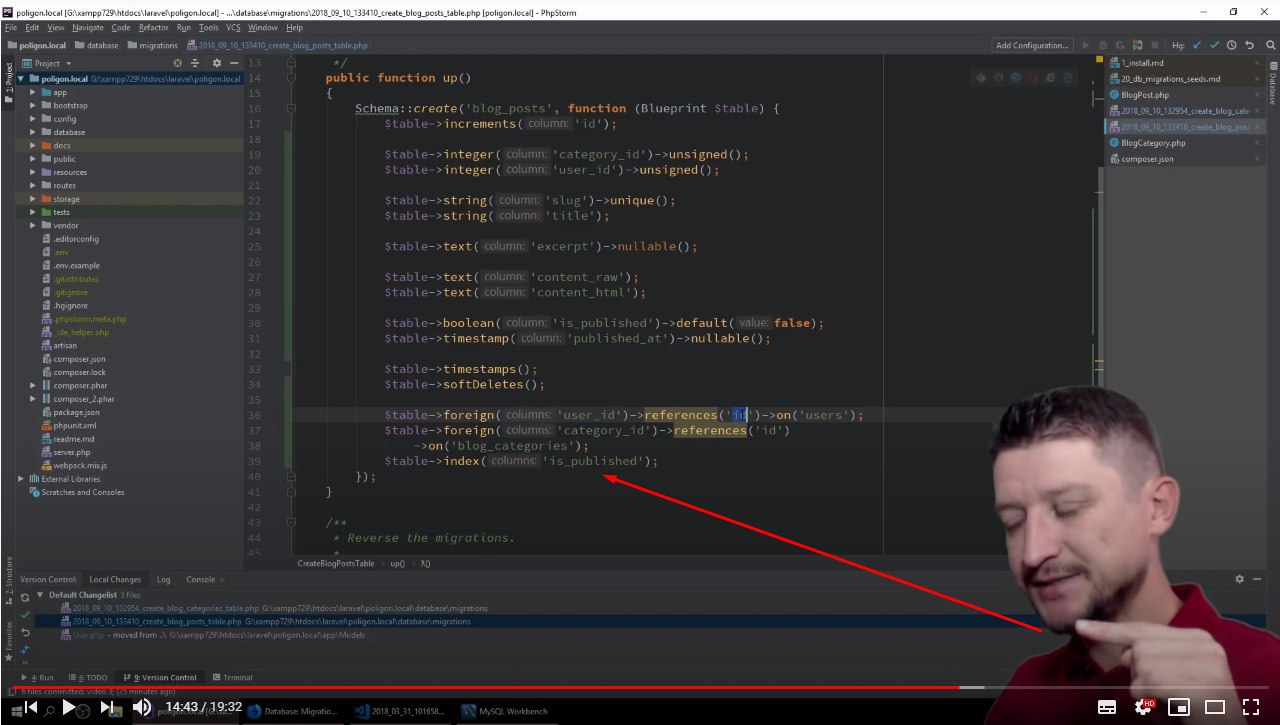Collapse the Default Changelist group
This screenshot has width=1280, height=725.
click(40, 595)
